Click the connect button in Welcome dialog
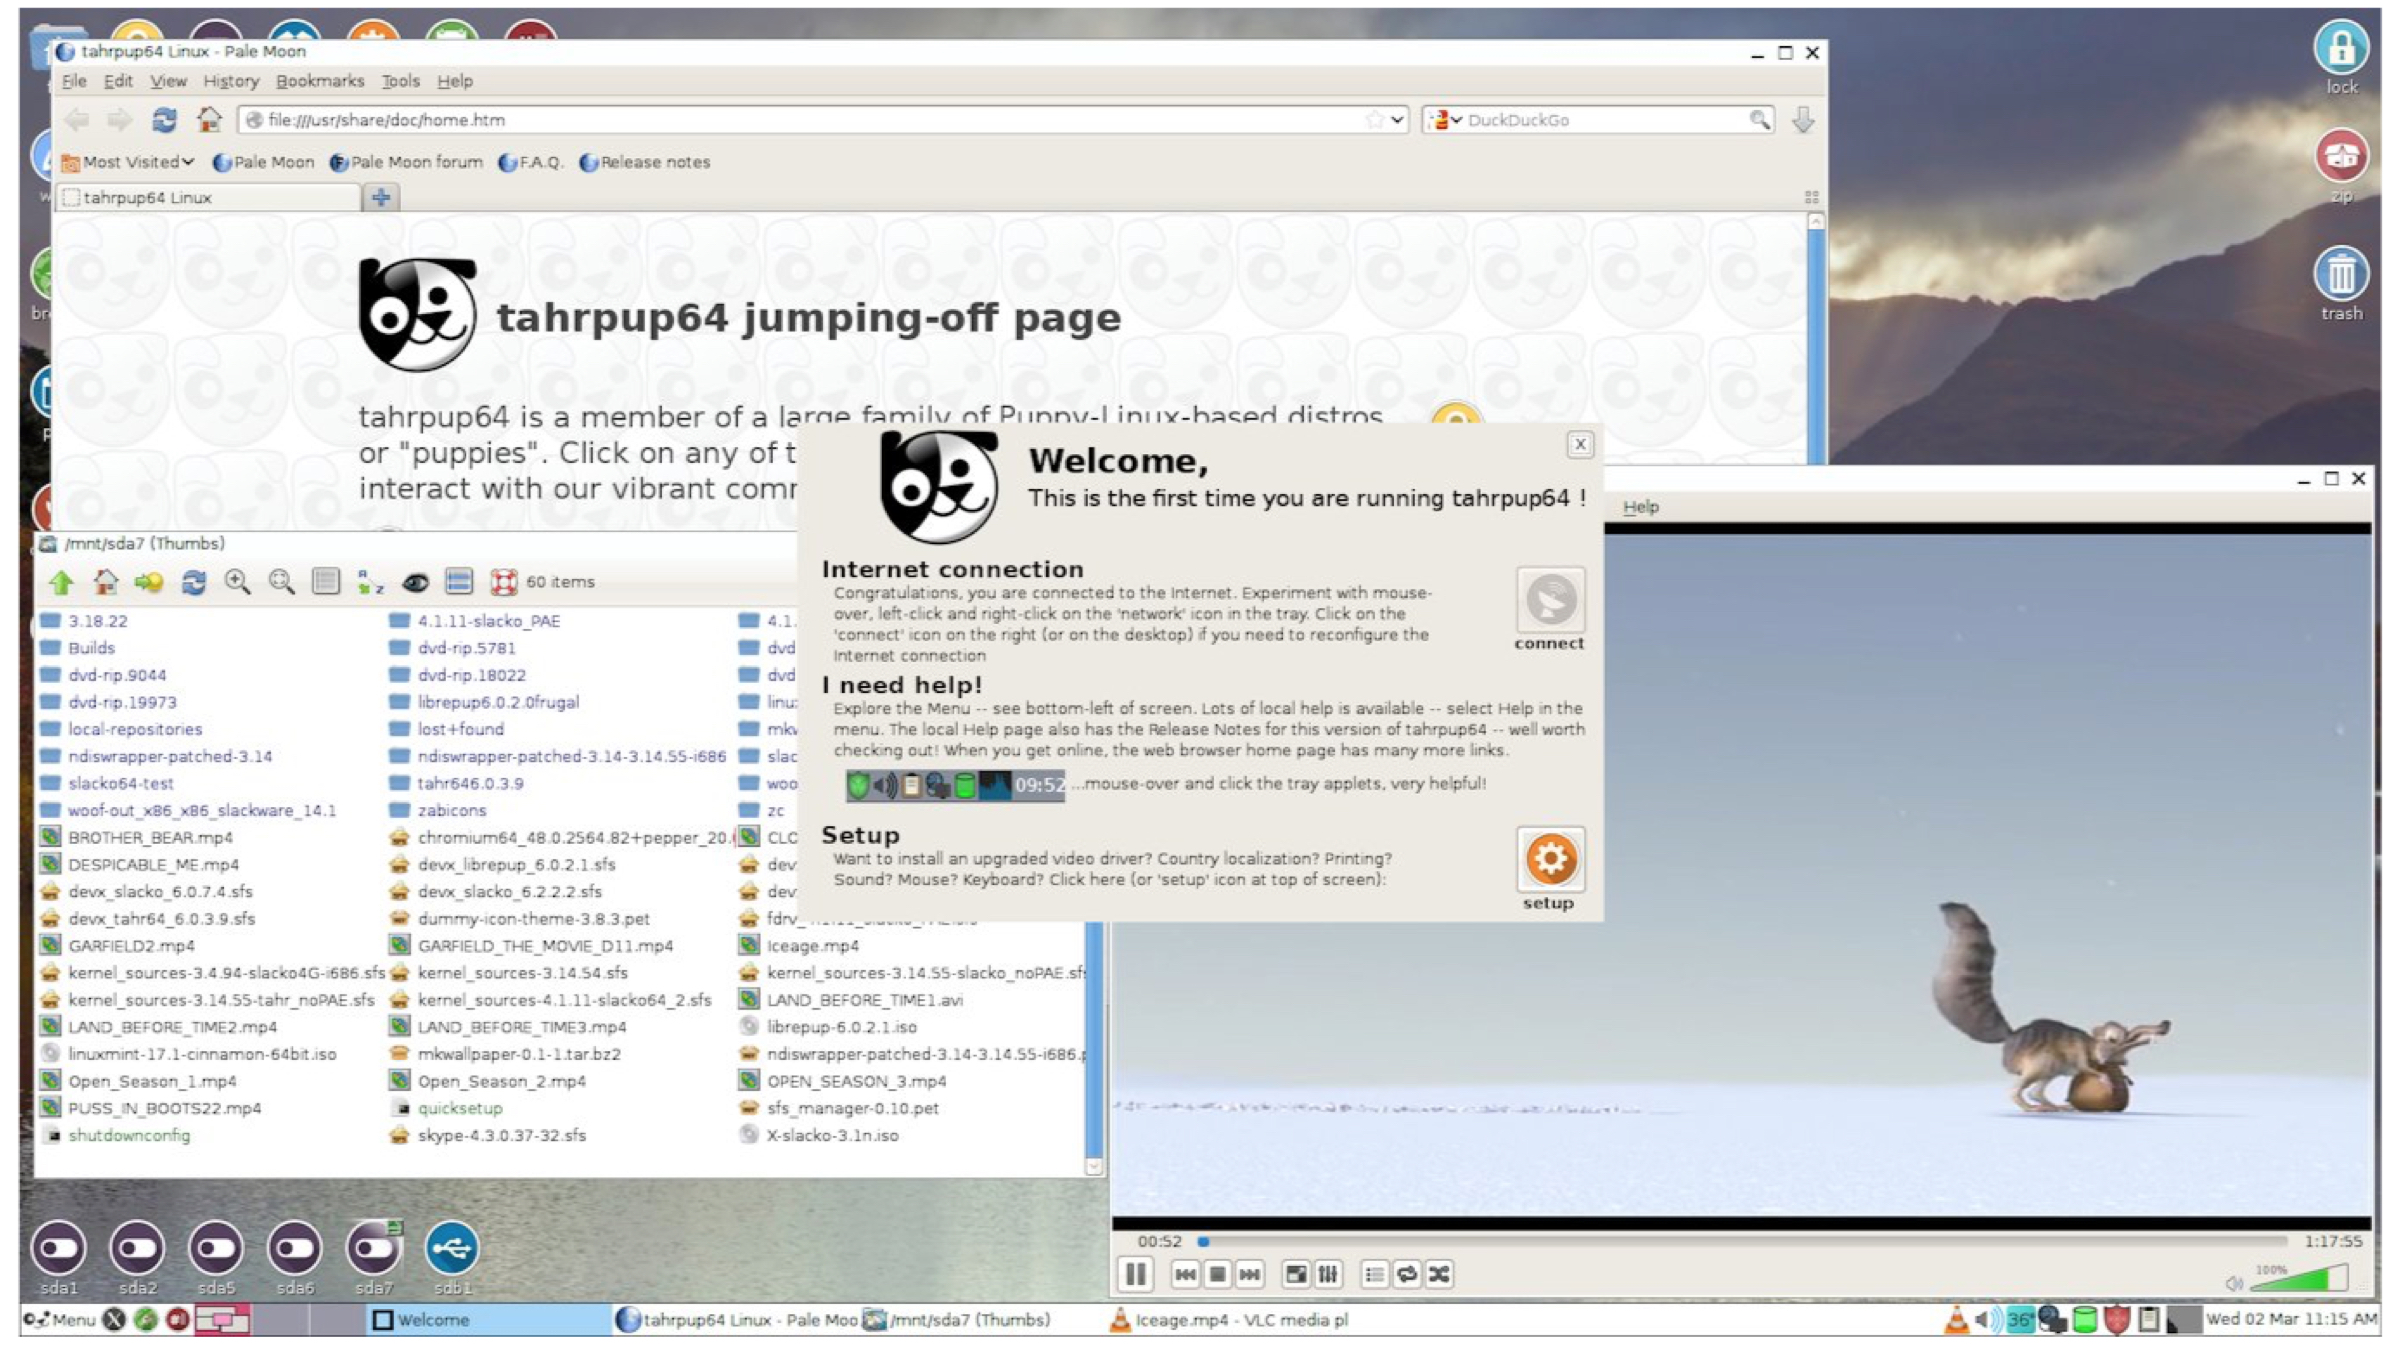Image resolution: width=2400 pixels, height=1345 pixels. 1549,601
